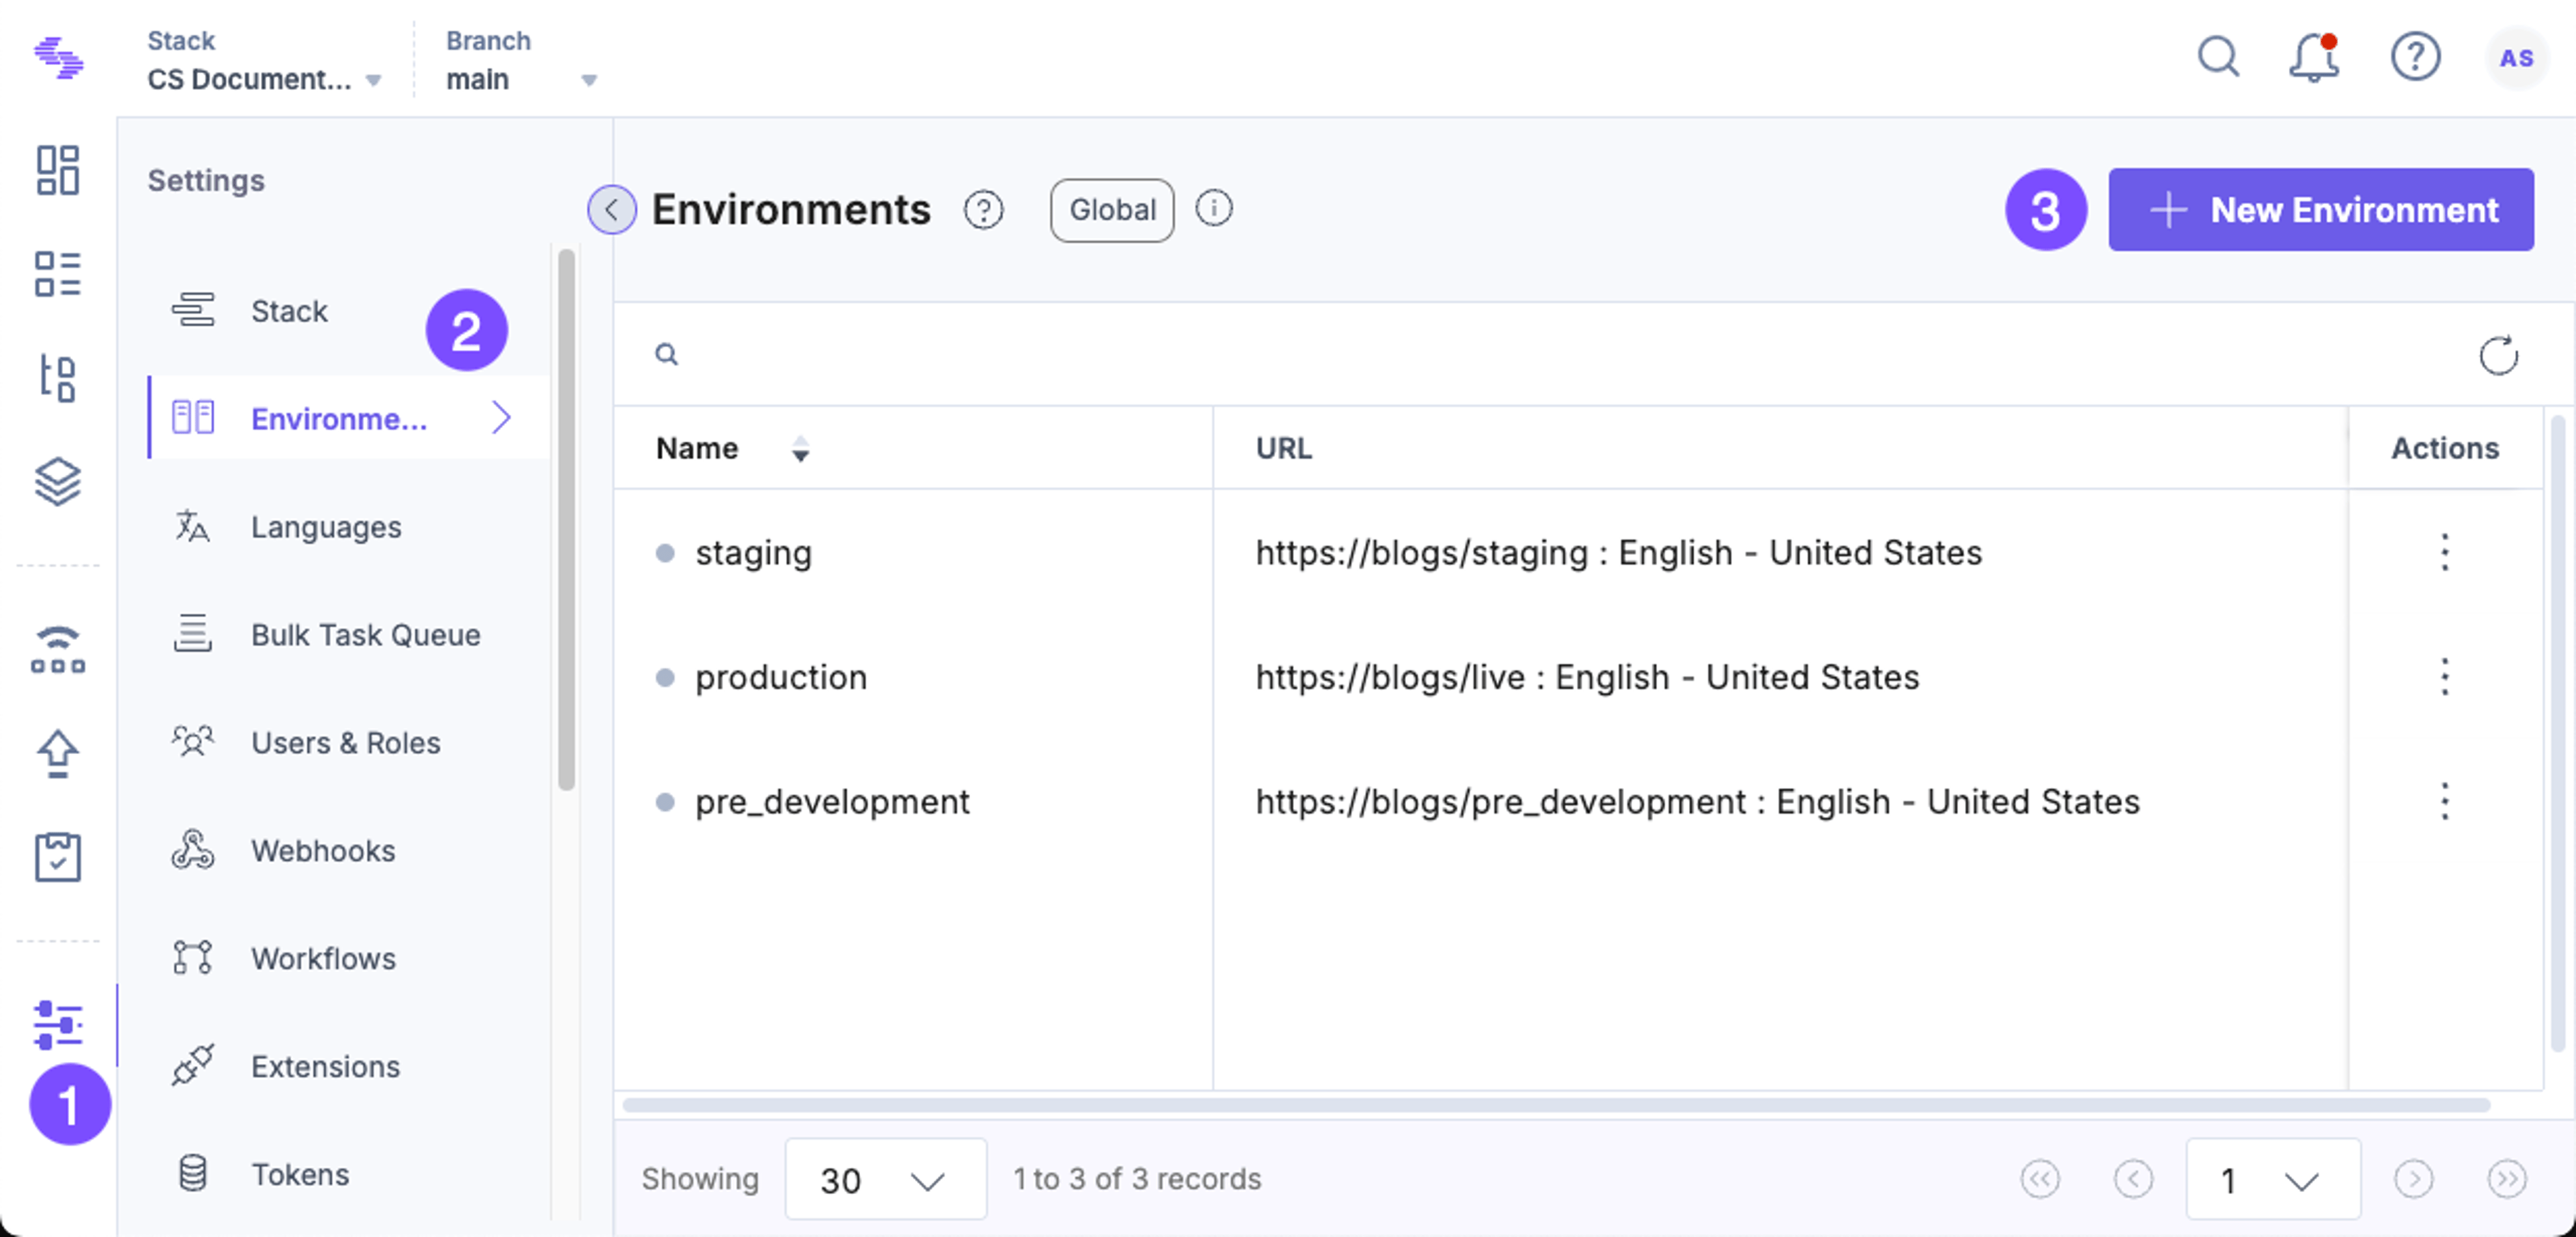Select Workflows in Settings menu
The height and width of the screenshot is (1237, 2576).
[348, 958]
